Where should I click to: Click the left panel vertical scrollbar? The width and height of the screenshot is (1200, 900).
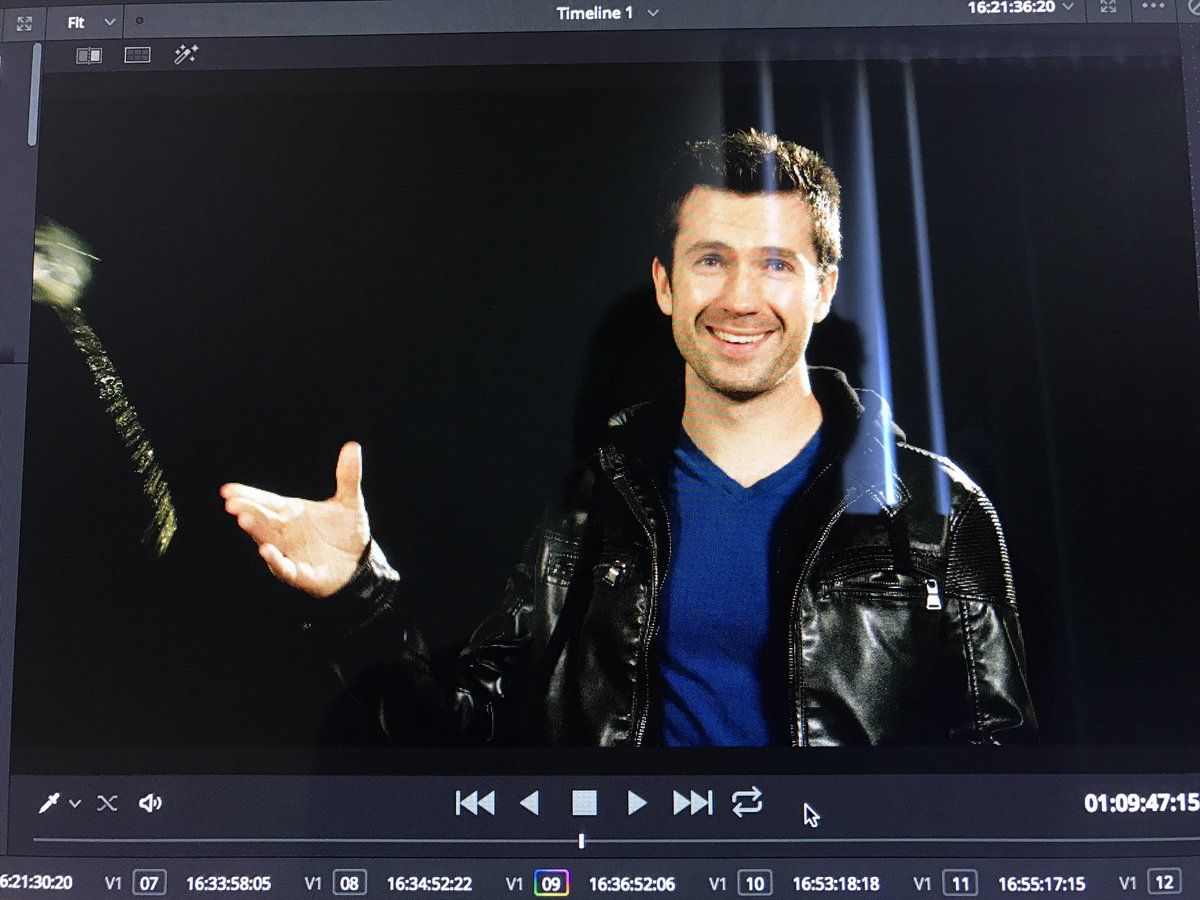pos(33,95)
